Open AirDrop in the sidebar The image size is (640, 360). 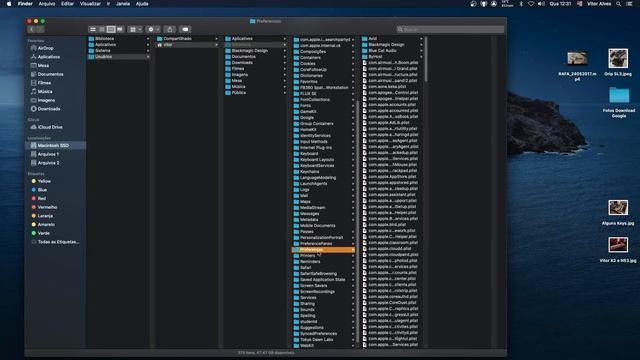coord(45,48)
